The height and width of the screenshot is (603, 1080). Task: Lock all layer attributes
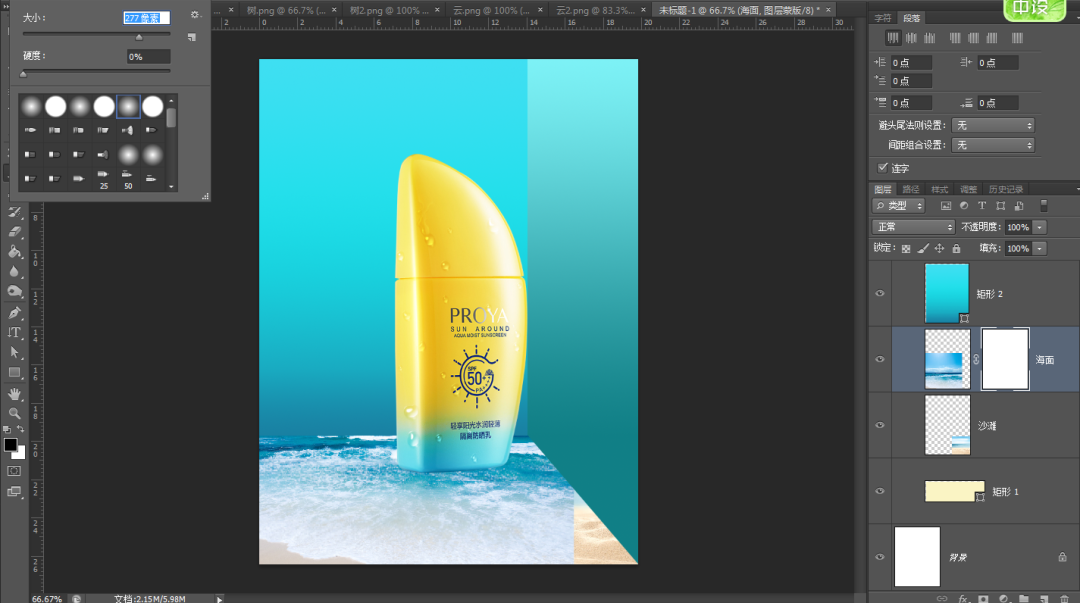(x=956, y=249)
